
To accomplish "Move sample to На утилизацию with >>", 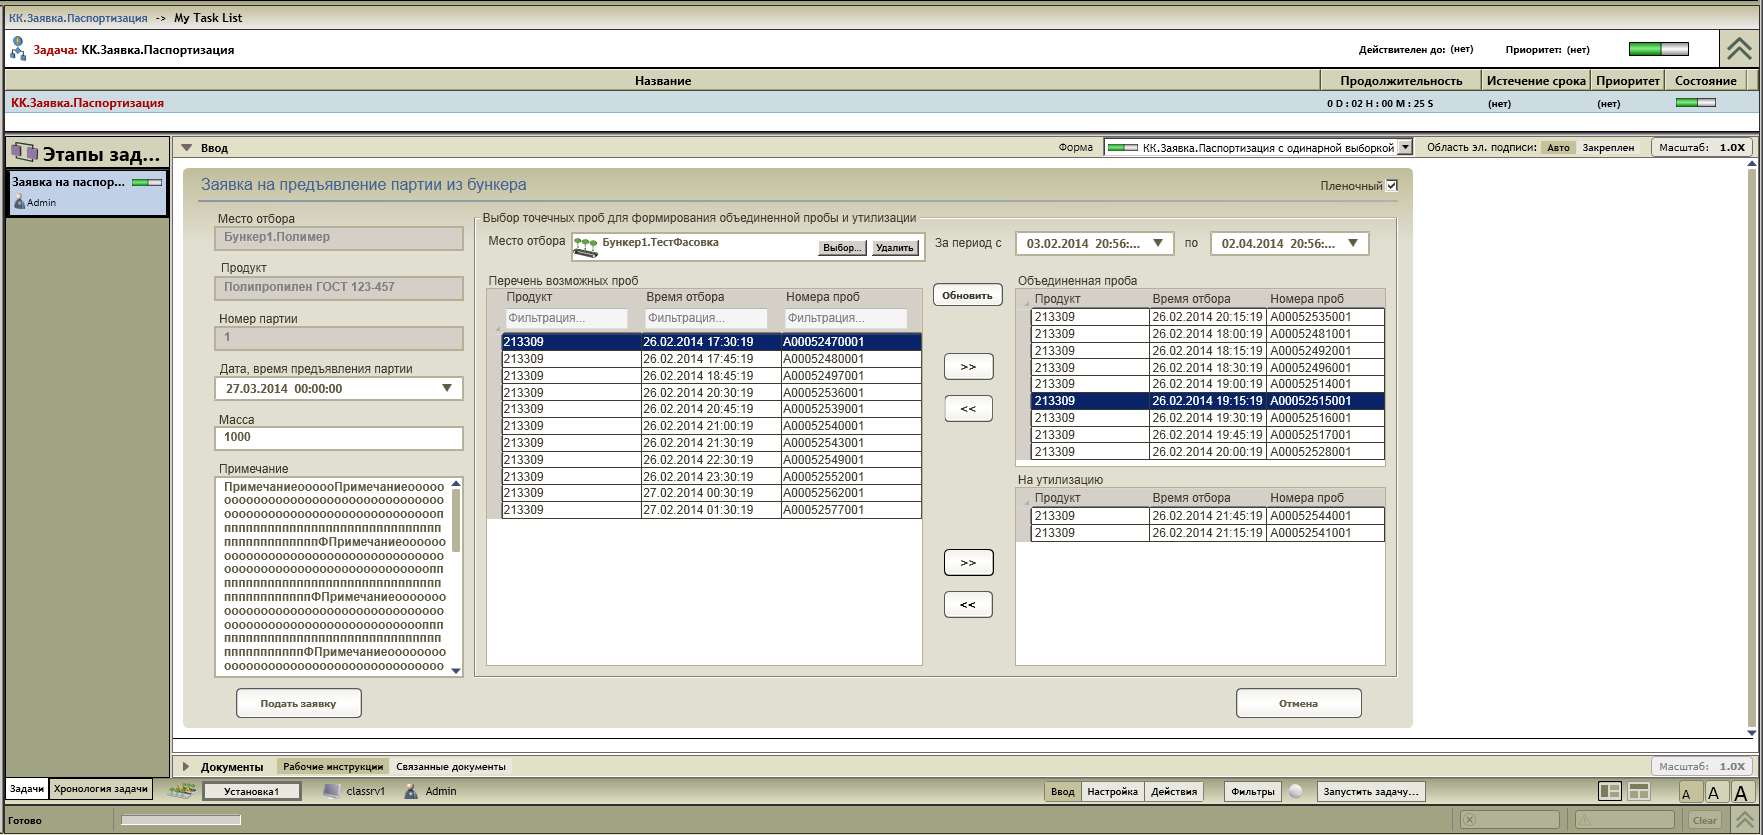I will 968,563.
